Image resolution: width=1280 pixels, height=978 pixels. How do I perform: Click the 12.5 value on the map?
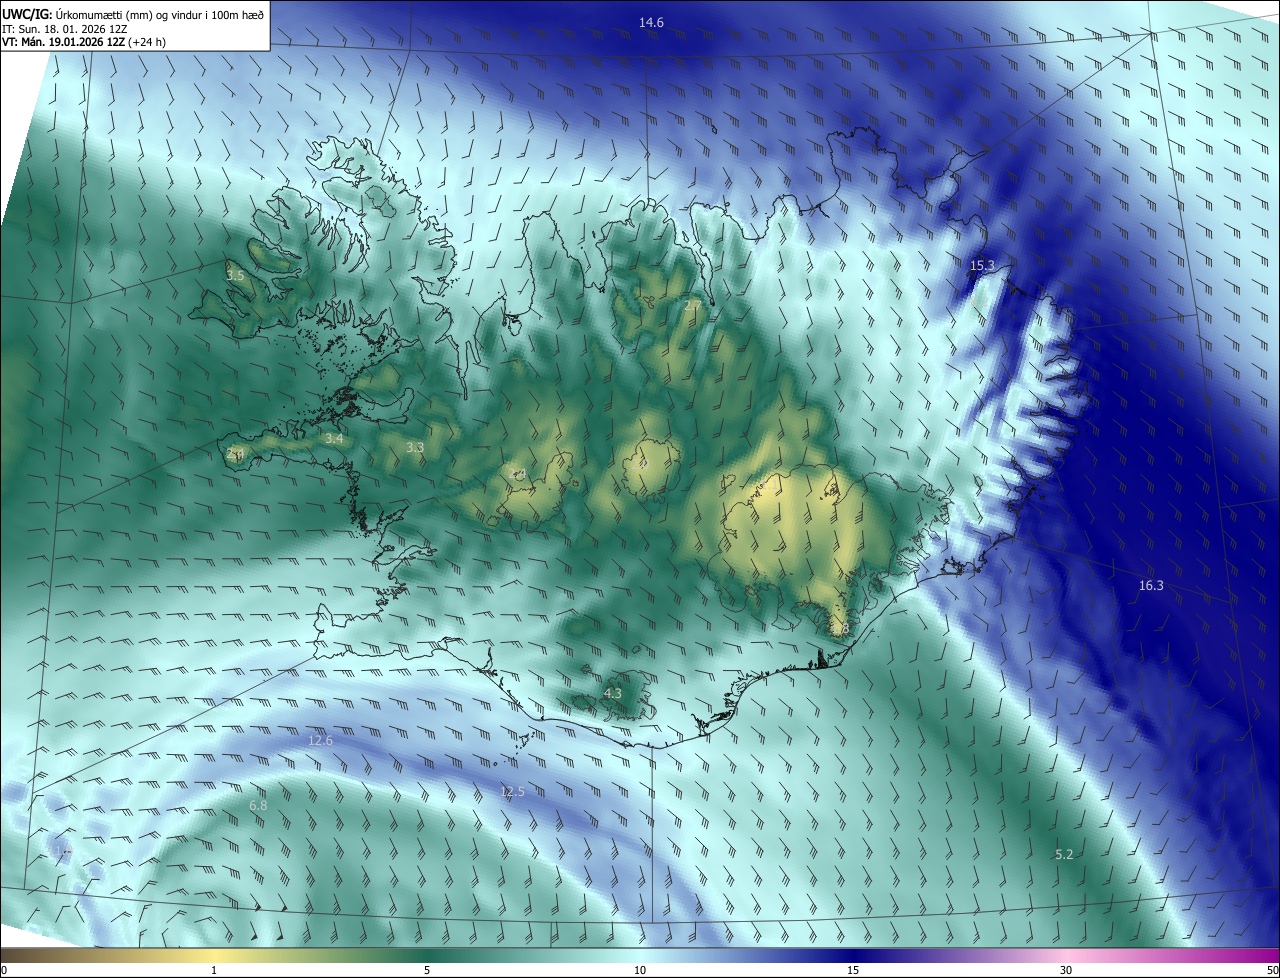512,791
